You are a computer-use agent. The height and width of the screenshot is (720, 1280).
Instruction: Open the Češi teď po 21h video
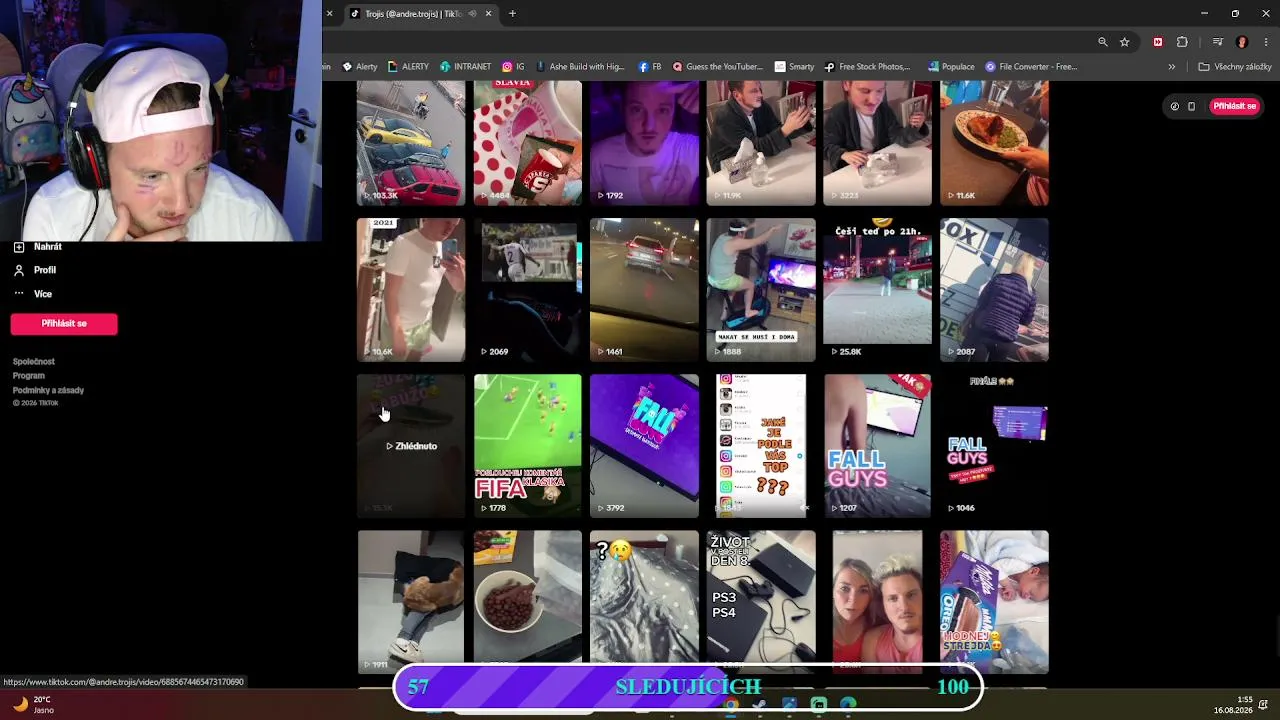coord(877,290)
